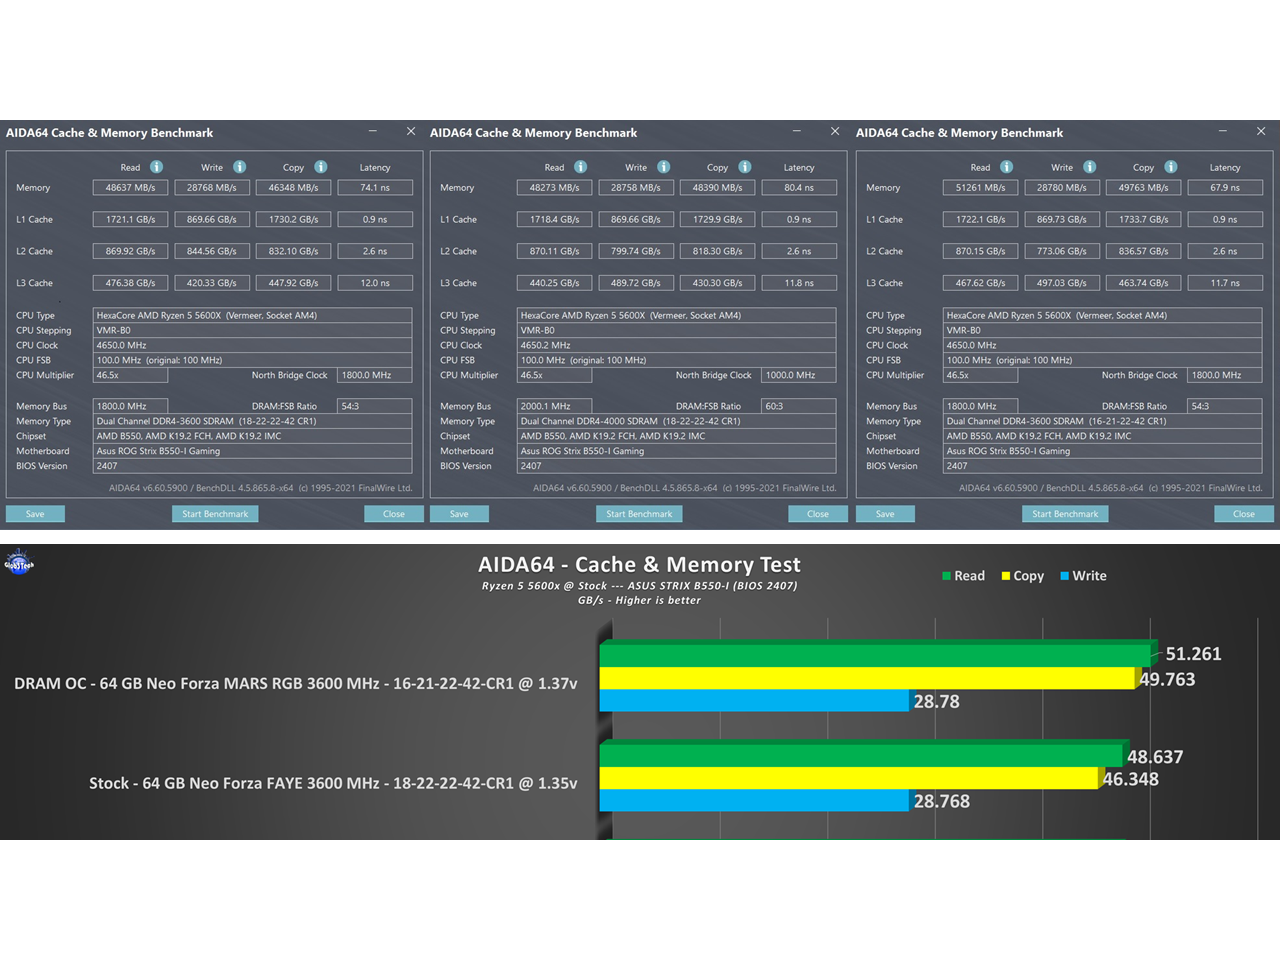Click Memory copy 46348 MB/s field
Screen dimensions: 1280x960
(293, 187)
